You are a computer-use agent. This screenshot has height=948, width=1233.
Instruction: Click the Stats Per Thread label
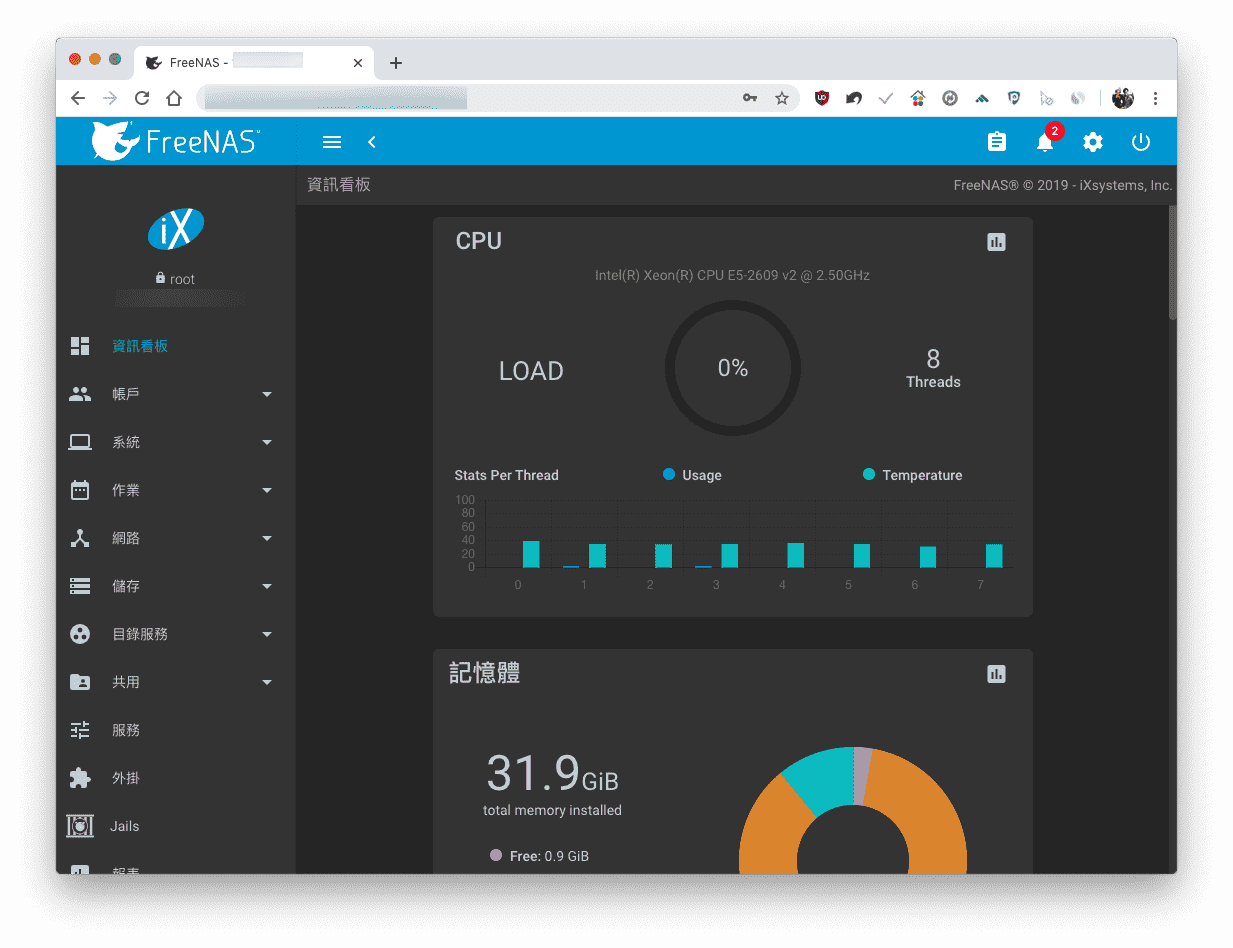pos(506,475)
